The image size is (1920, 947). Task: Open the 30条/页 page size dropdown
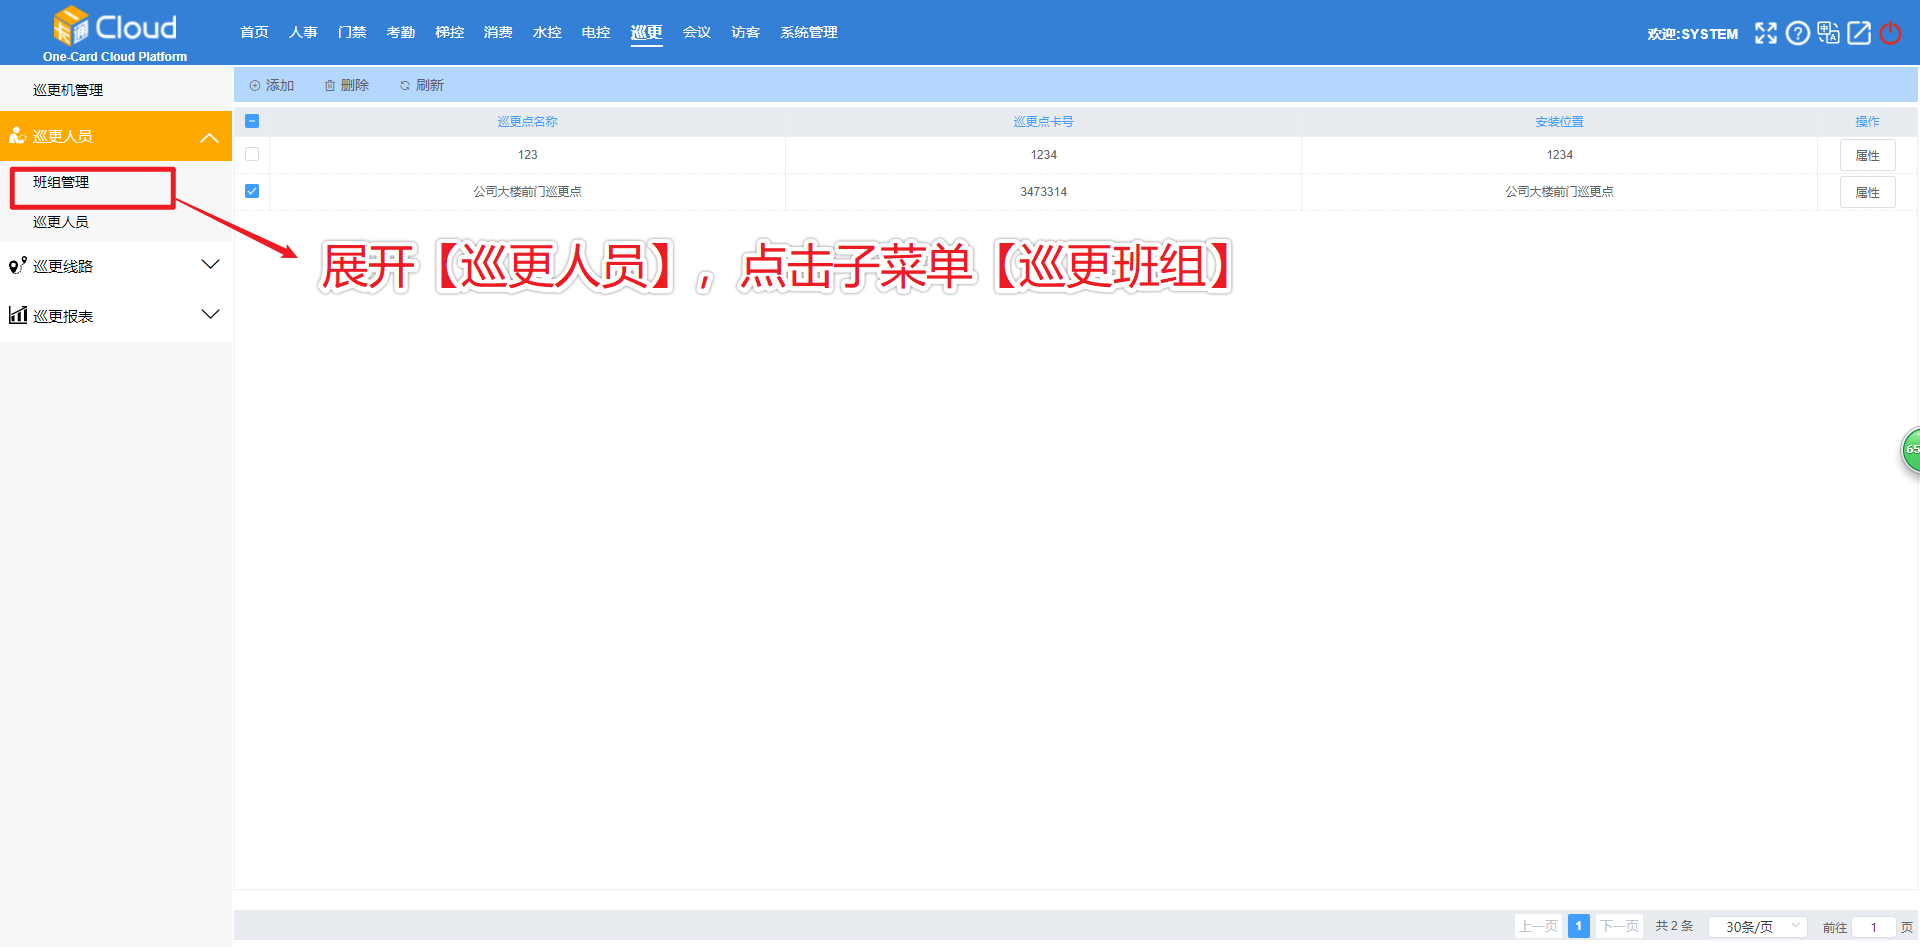pyautogui.click(x=1757, y=927)
